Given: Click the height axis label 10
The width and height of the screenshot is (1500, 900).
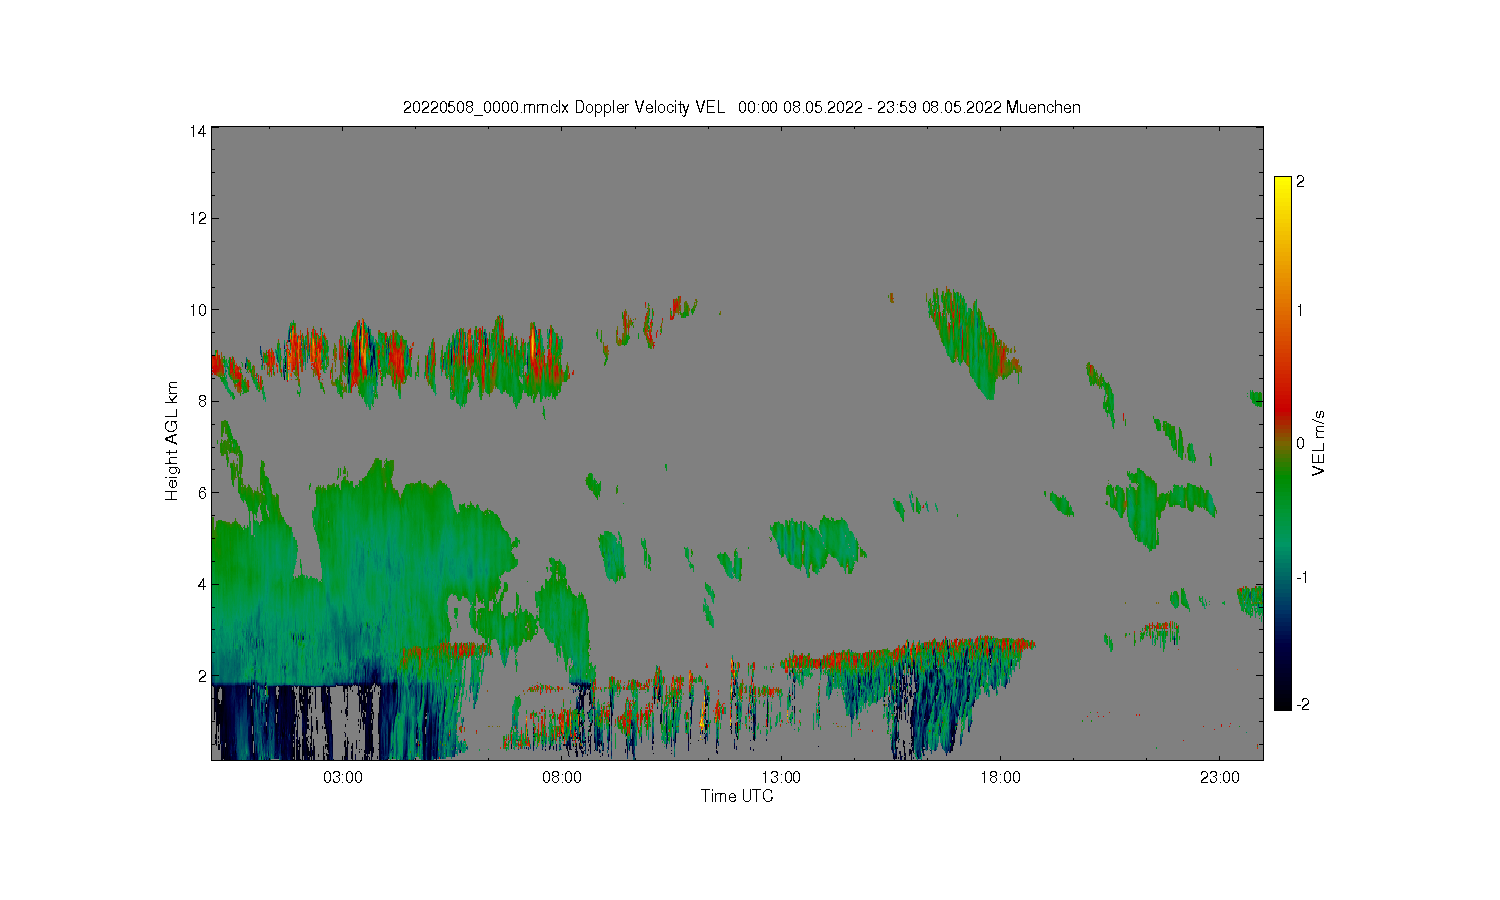Looking at the screenshot, I should point(198,310).
